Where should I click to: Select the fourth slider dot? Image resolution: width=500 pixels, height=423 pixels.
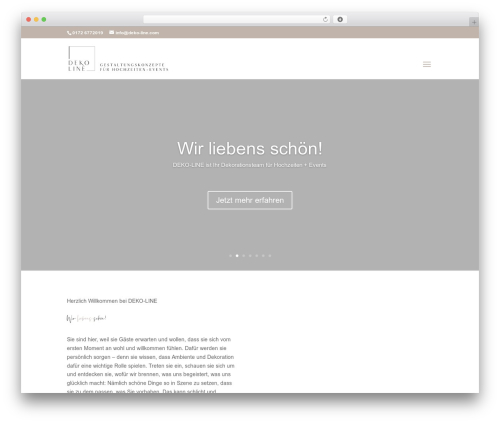click(250, 256)
